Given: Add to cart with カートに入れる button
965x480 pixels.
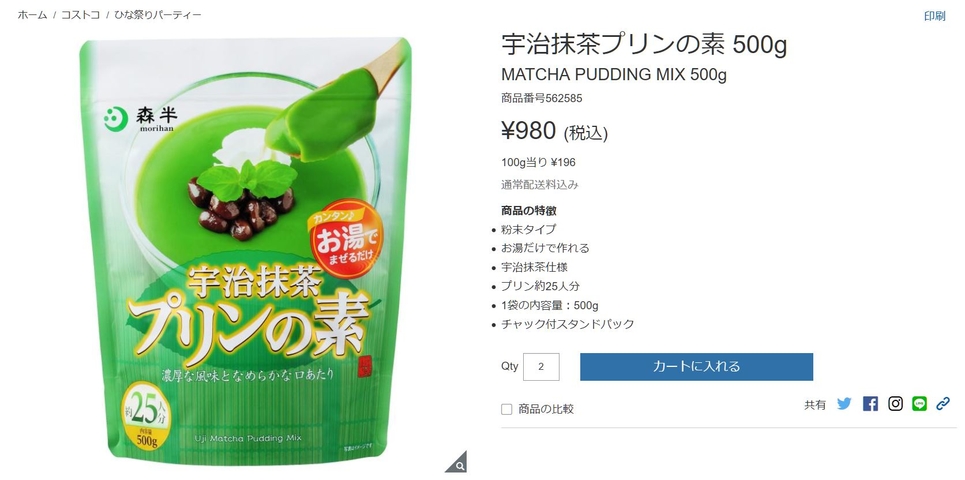Looking at the screenshot, I should click(696, 367).
